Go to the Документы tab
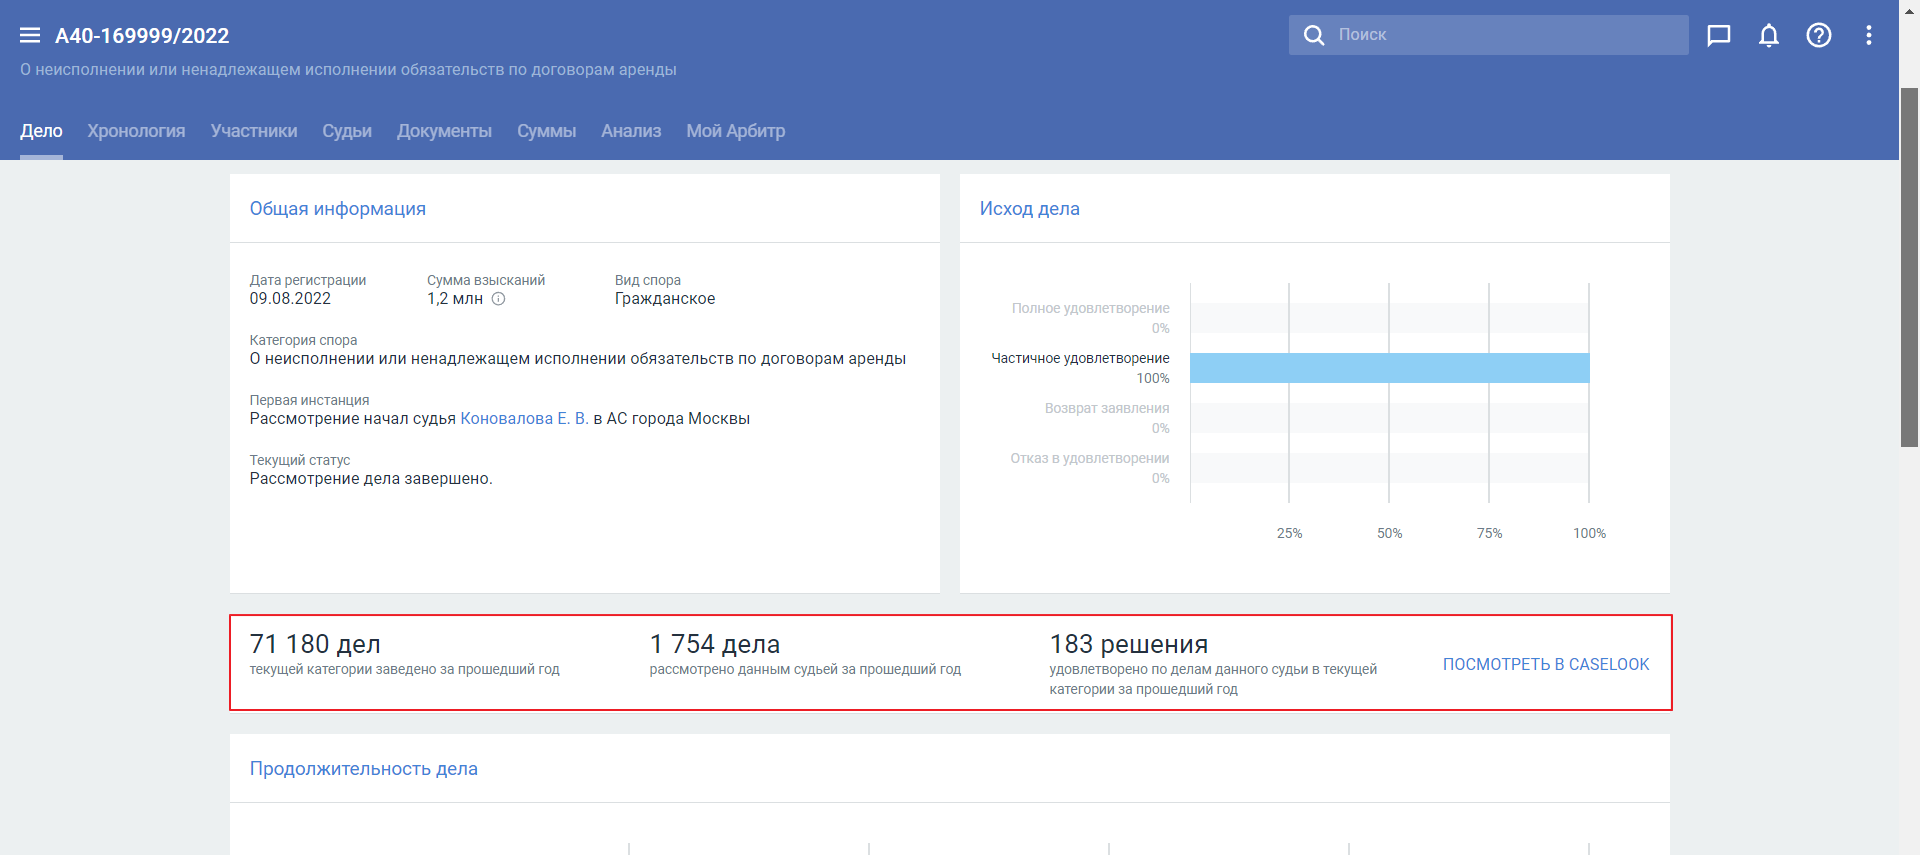Screen dimensions: 1920x855 444,131
